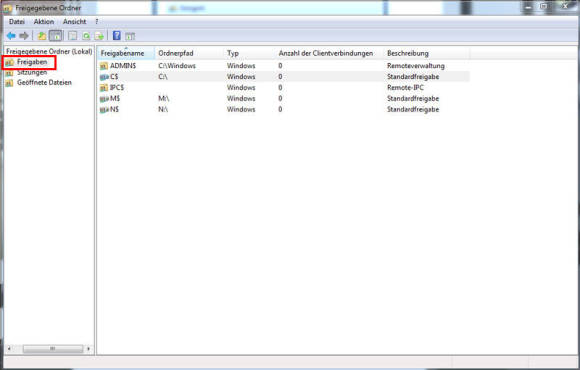Sort by the Freigabename column header
Viewport: 580px width, 370px height.
coord(126,53)
